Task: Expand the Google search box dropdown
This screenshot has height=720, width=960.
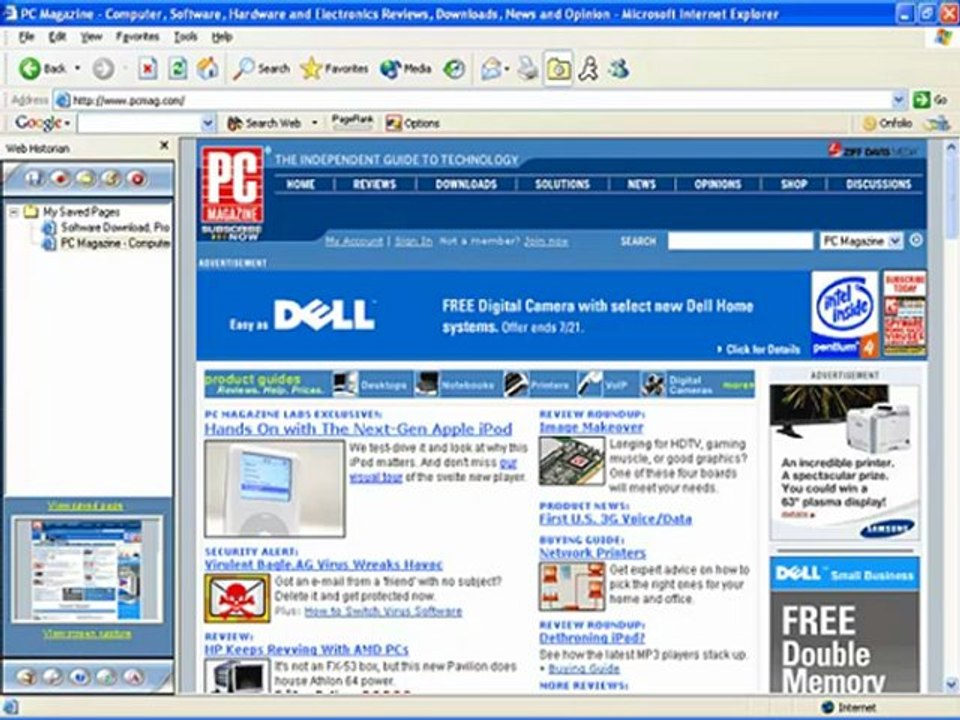Action: (208, 123)
